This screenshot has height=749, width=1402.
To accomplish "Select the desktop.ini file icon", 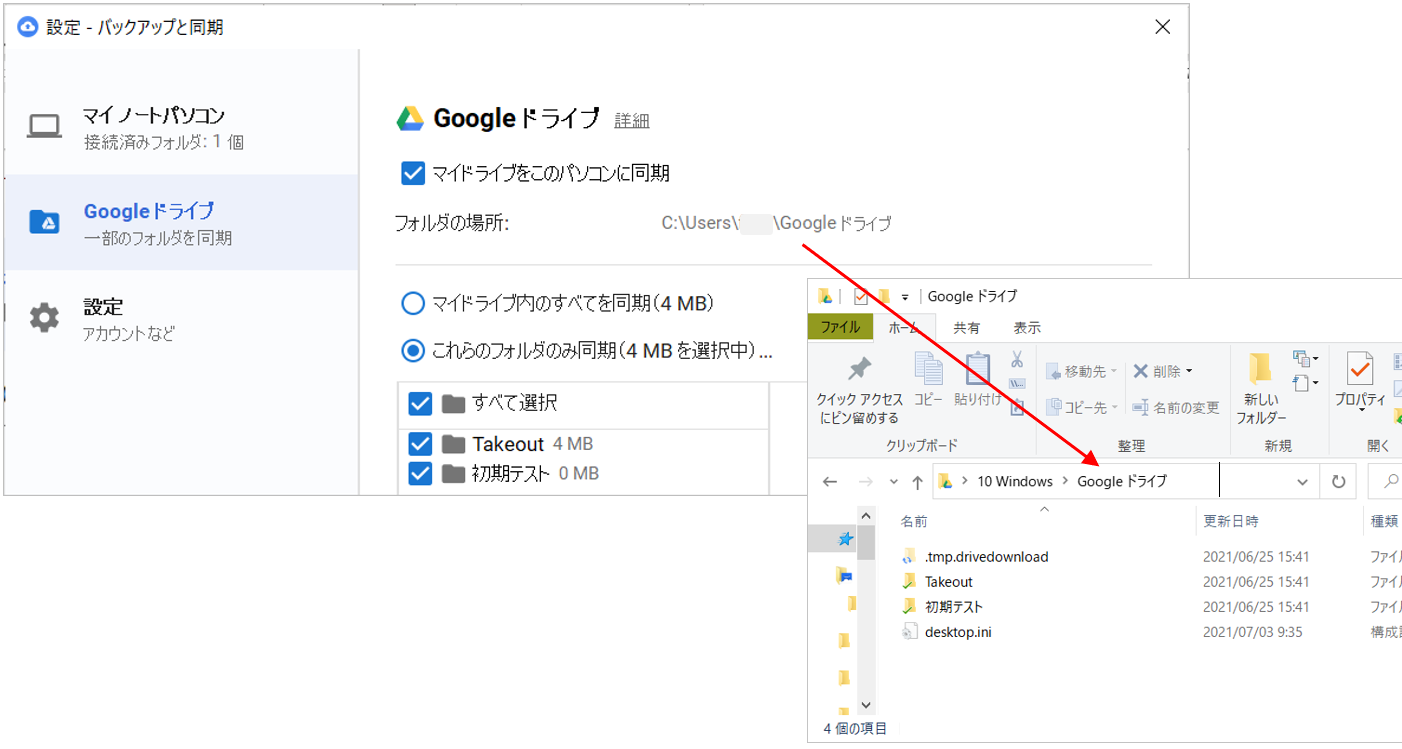I will click(x=909, y=632).
